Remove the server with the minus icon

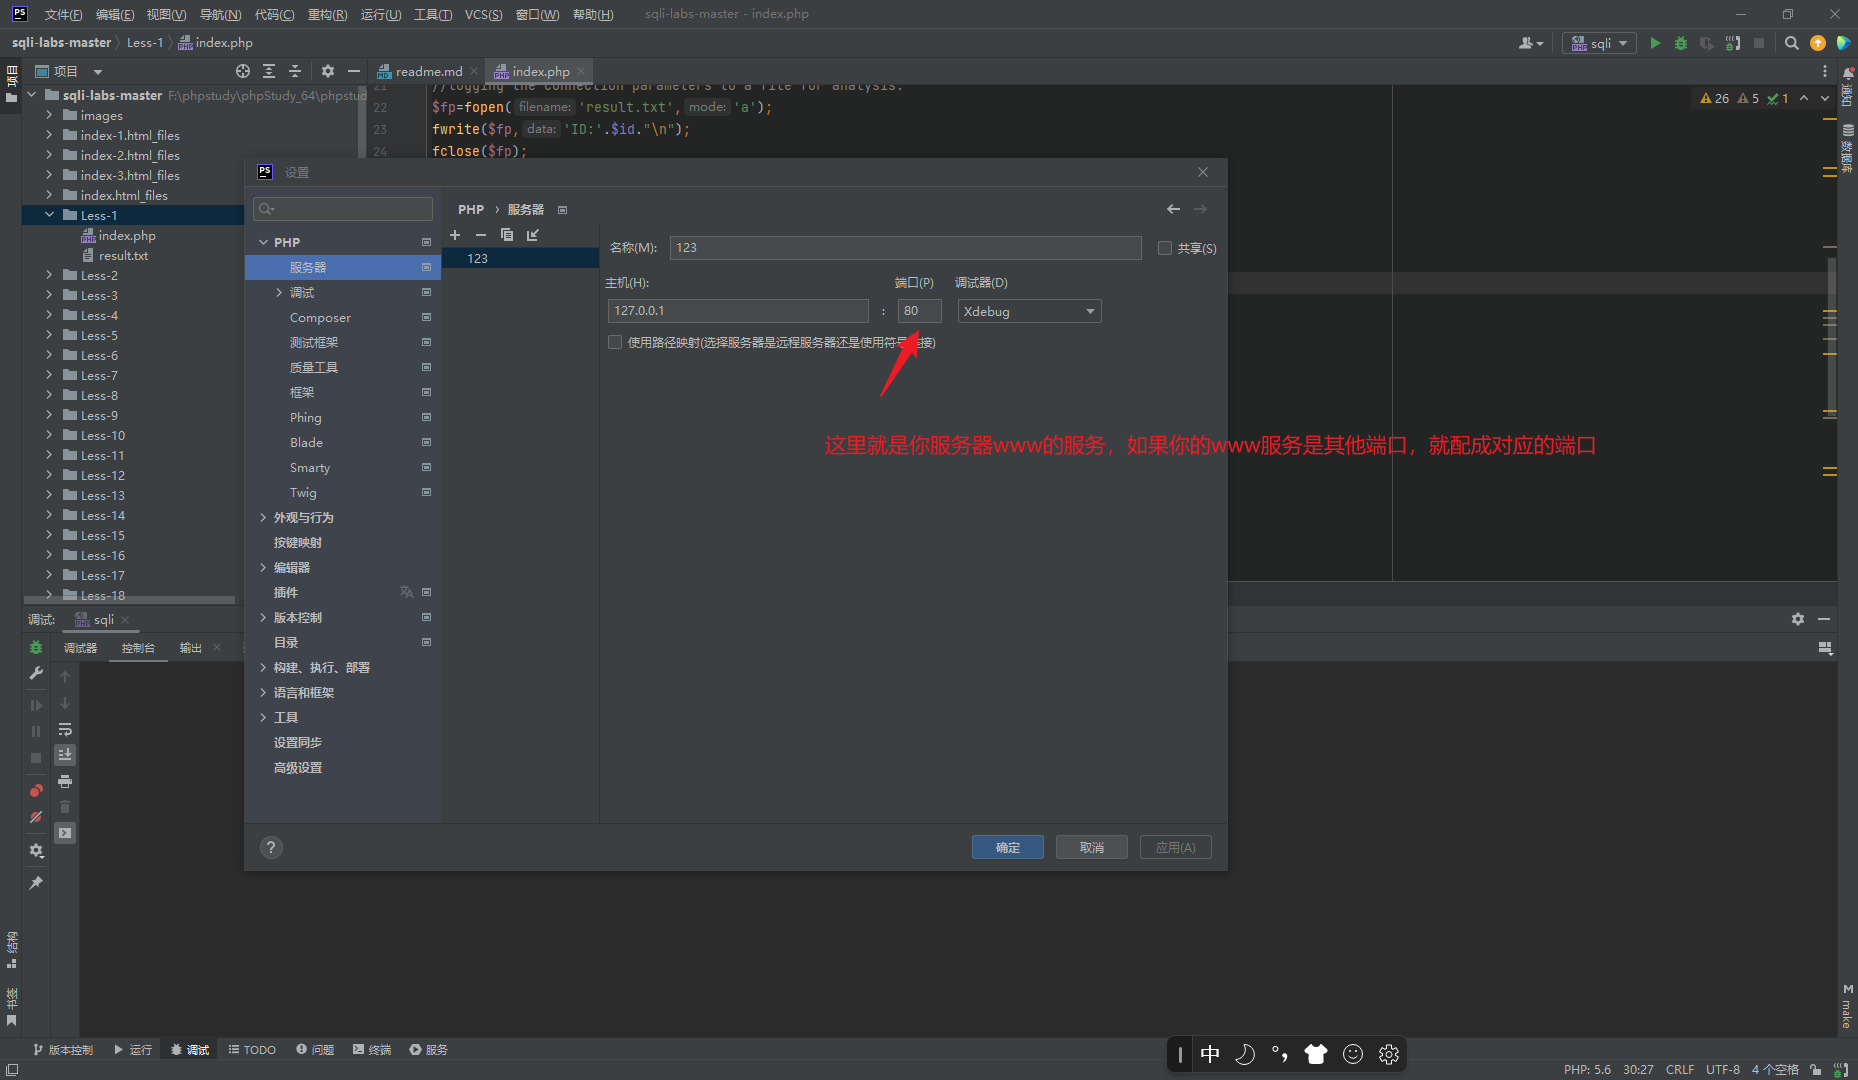click(x=481, y=235)
